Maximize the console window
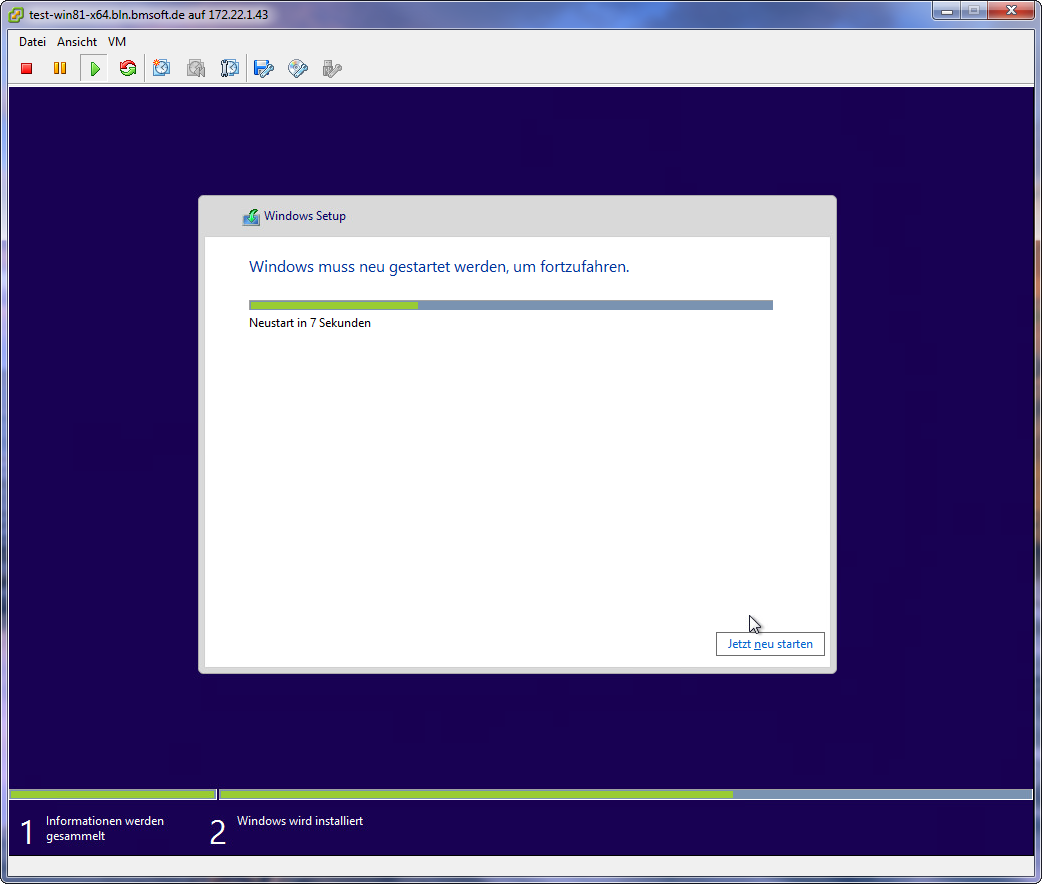This screenshot has height=884, width=1042. coord(974,11)
